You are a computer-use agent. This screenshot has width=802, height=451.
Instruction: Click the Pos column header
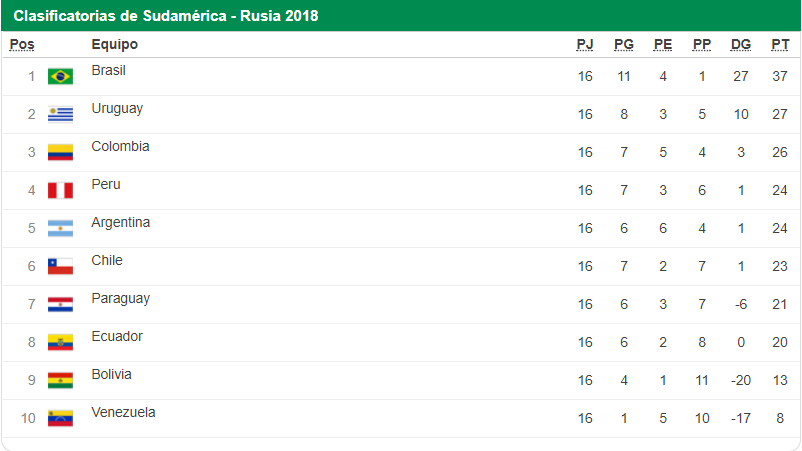pos(22,44)
